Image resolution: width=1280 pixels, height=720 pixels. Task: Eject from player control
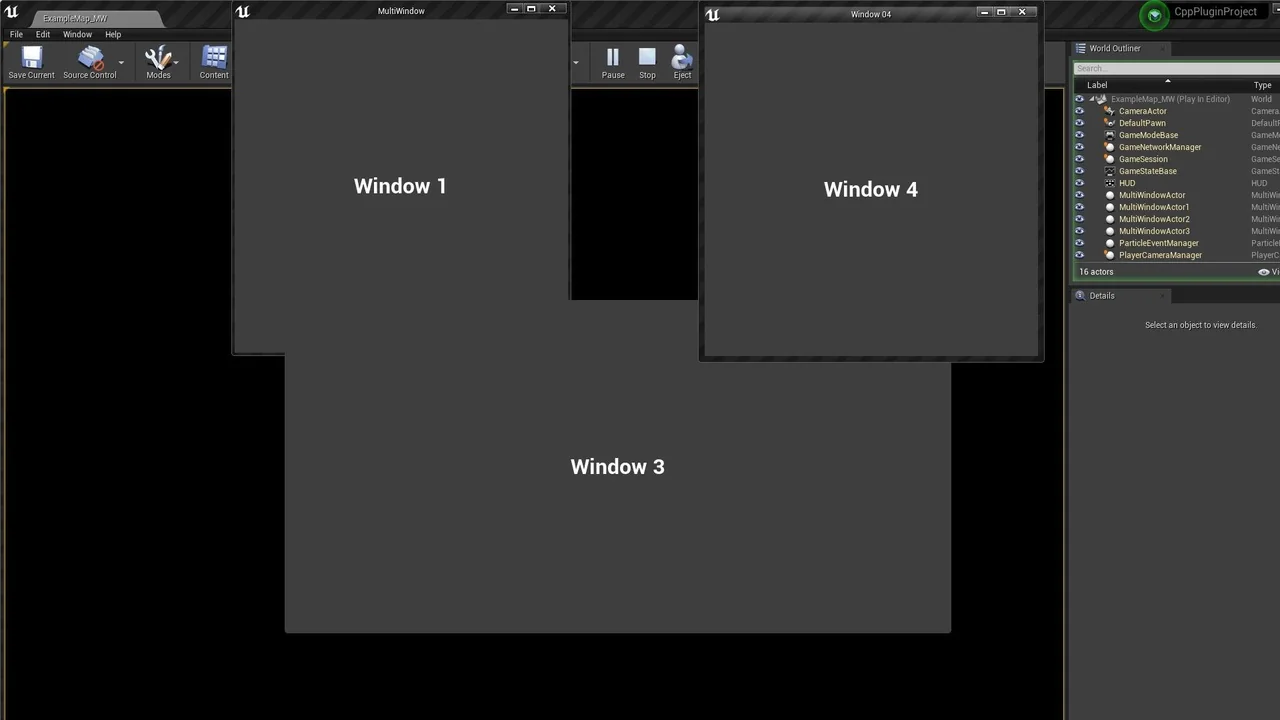[682, 60]
